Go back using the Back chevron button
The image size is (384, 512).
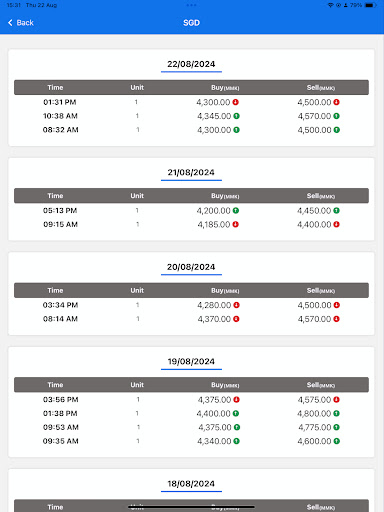pos(20,23)
